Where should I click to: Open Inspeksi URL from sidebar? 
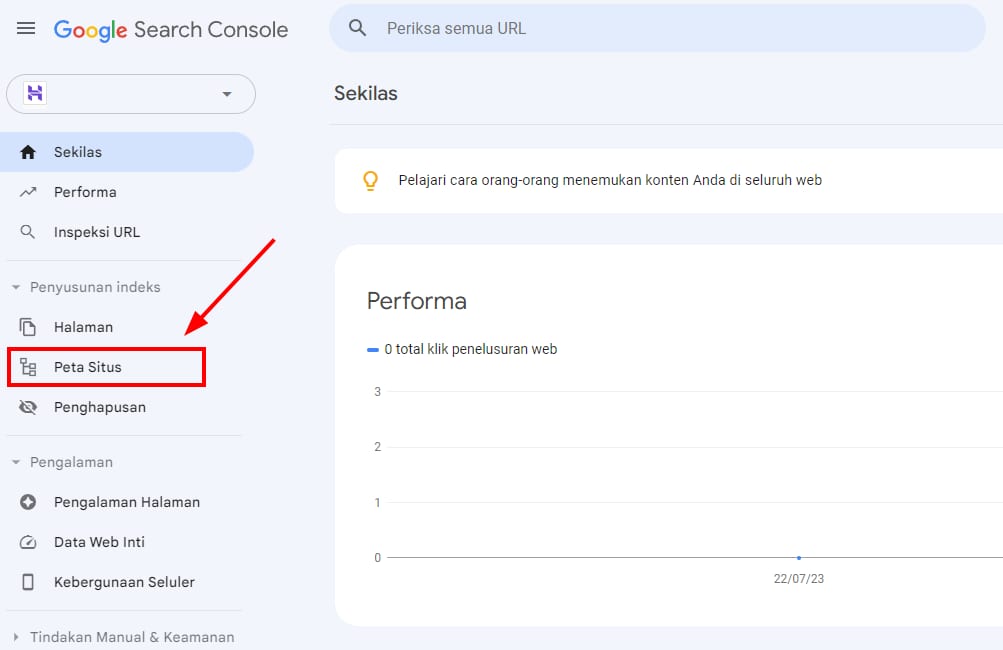[x=97, y=232]
